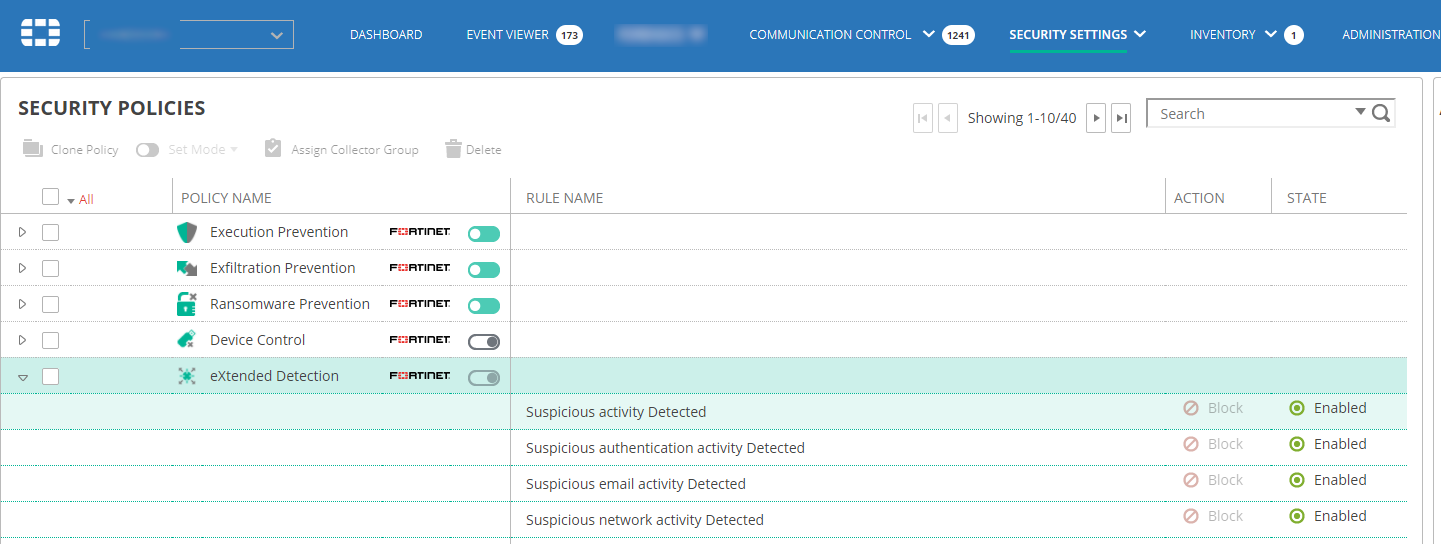Click the Exfiltration Prevention policy icon
Image resolution: width=1441 pixels, height=544 pixels.
(187, 268)
